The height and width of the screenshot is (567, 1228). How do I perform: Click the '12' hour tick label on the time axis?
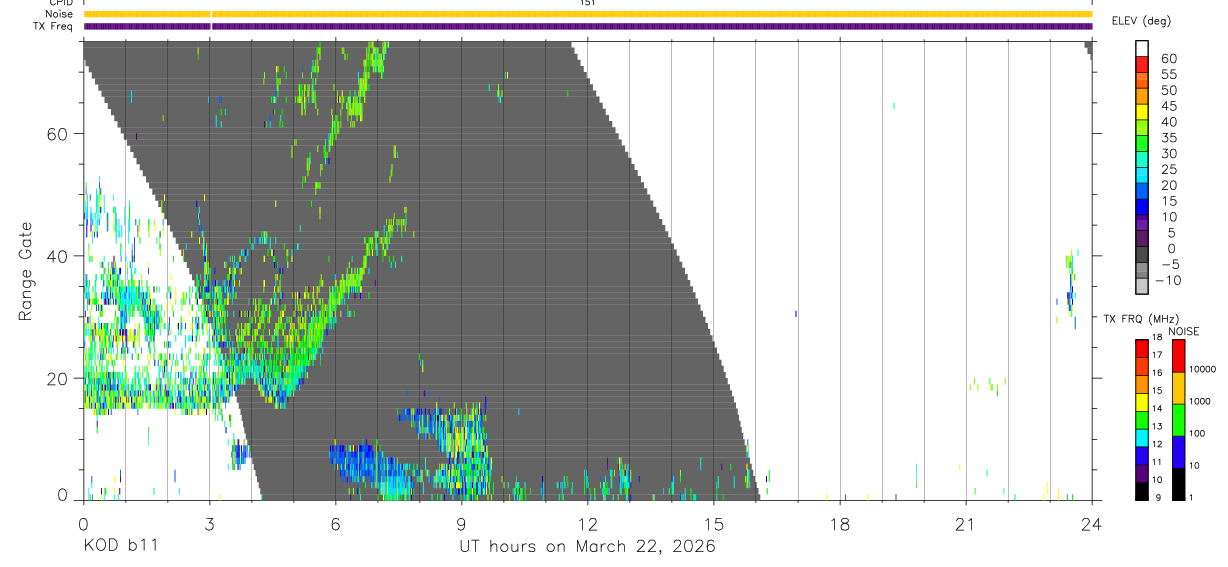pos(588,524)
